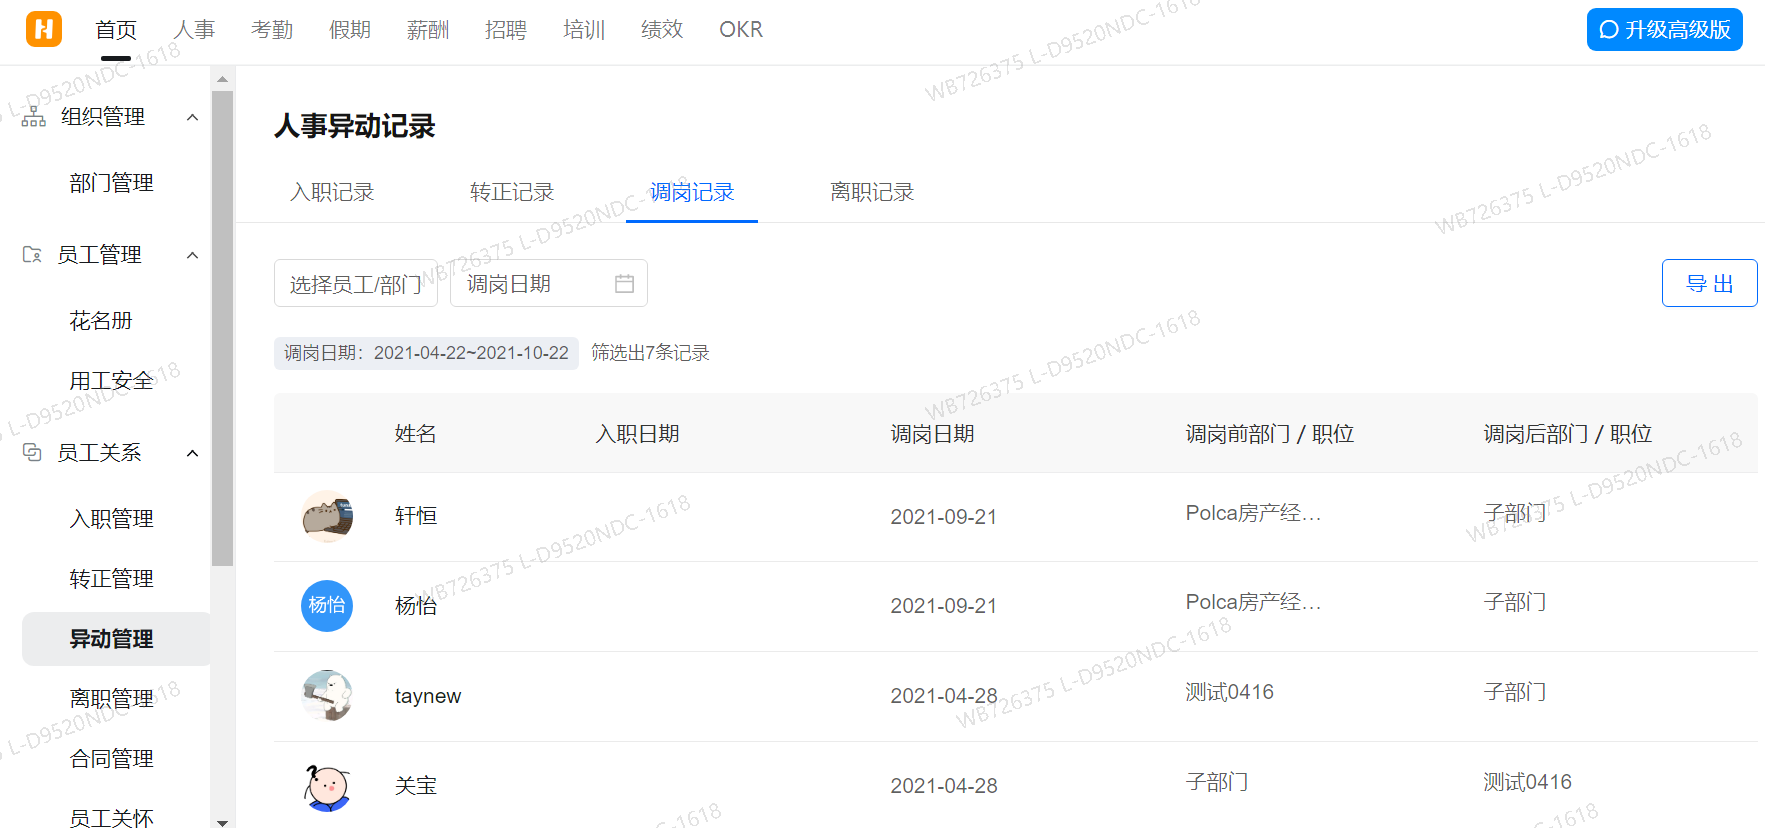Open the 调岗日期 date picker

[549, 284]
